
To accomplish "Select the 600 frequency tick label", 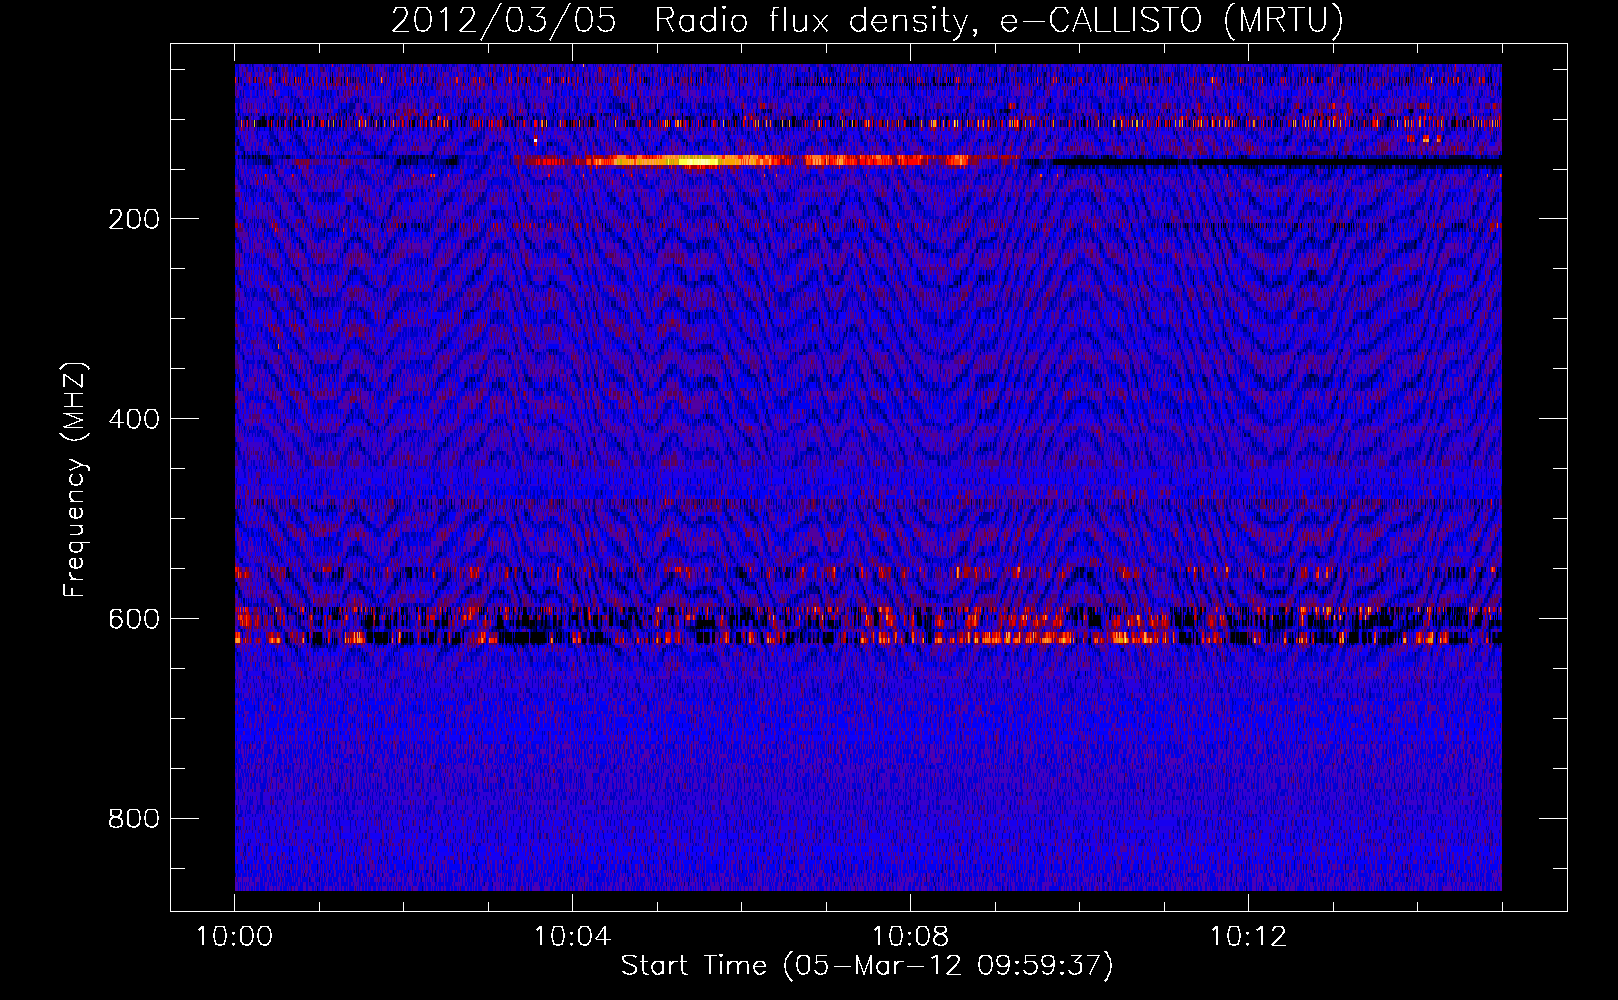I will click(134, 619).
